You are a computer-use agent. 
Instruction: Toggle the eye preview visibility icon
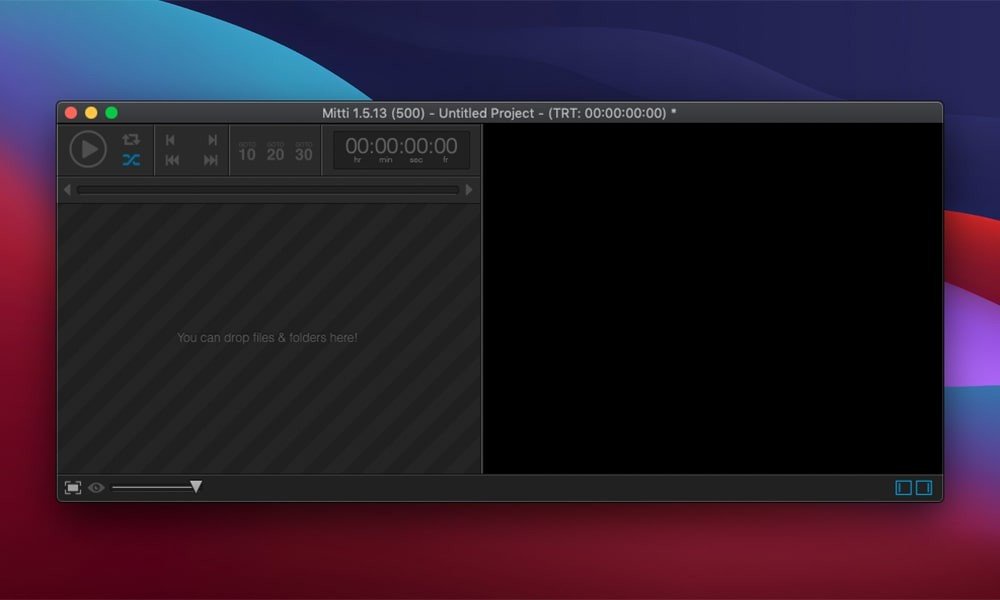coord(96,488)
